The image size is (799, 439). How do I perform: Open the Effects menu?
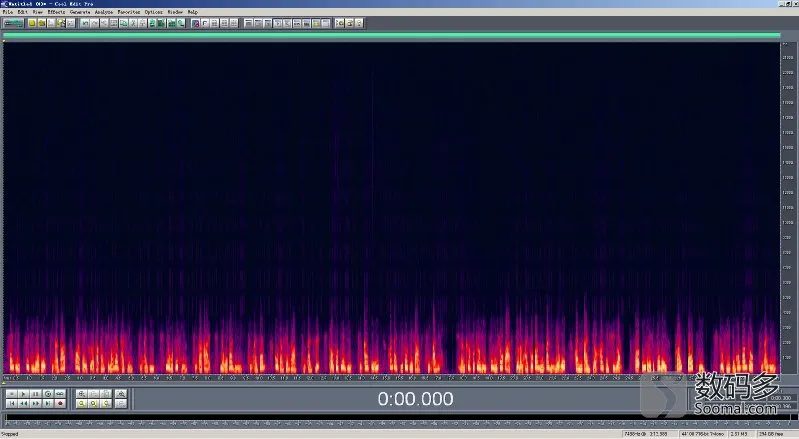(x=56, y=12)
